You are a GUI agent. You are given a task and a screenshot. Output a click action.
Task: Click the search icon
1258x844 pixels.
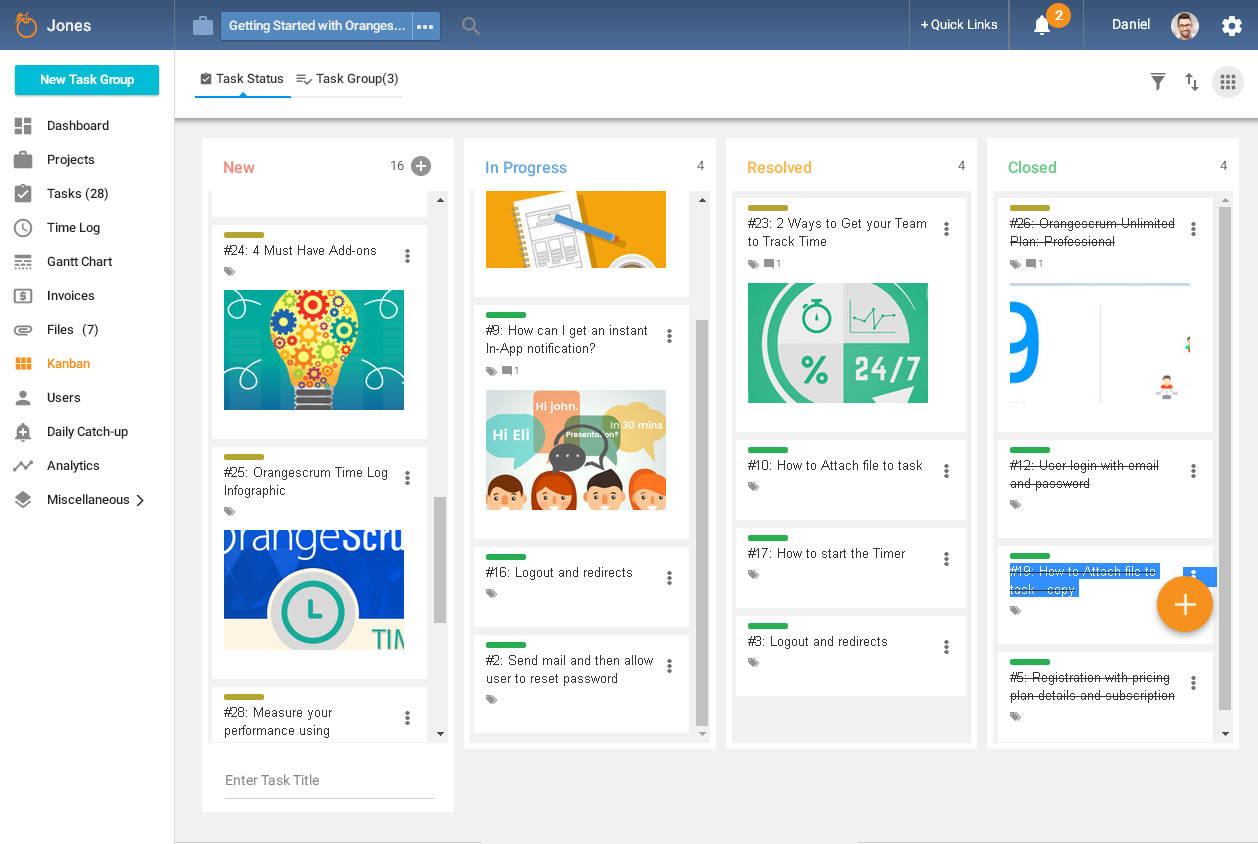(x=470, y=26)
